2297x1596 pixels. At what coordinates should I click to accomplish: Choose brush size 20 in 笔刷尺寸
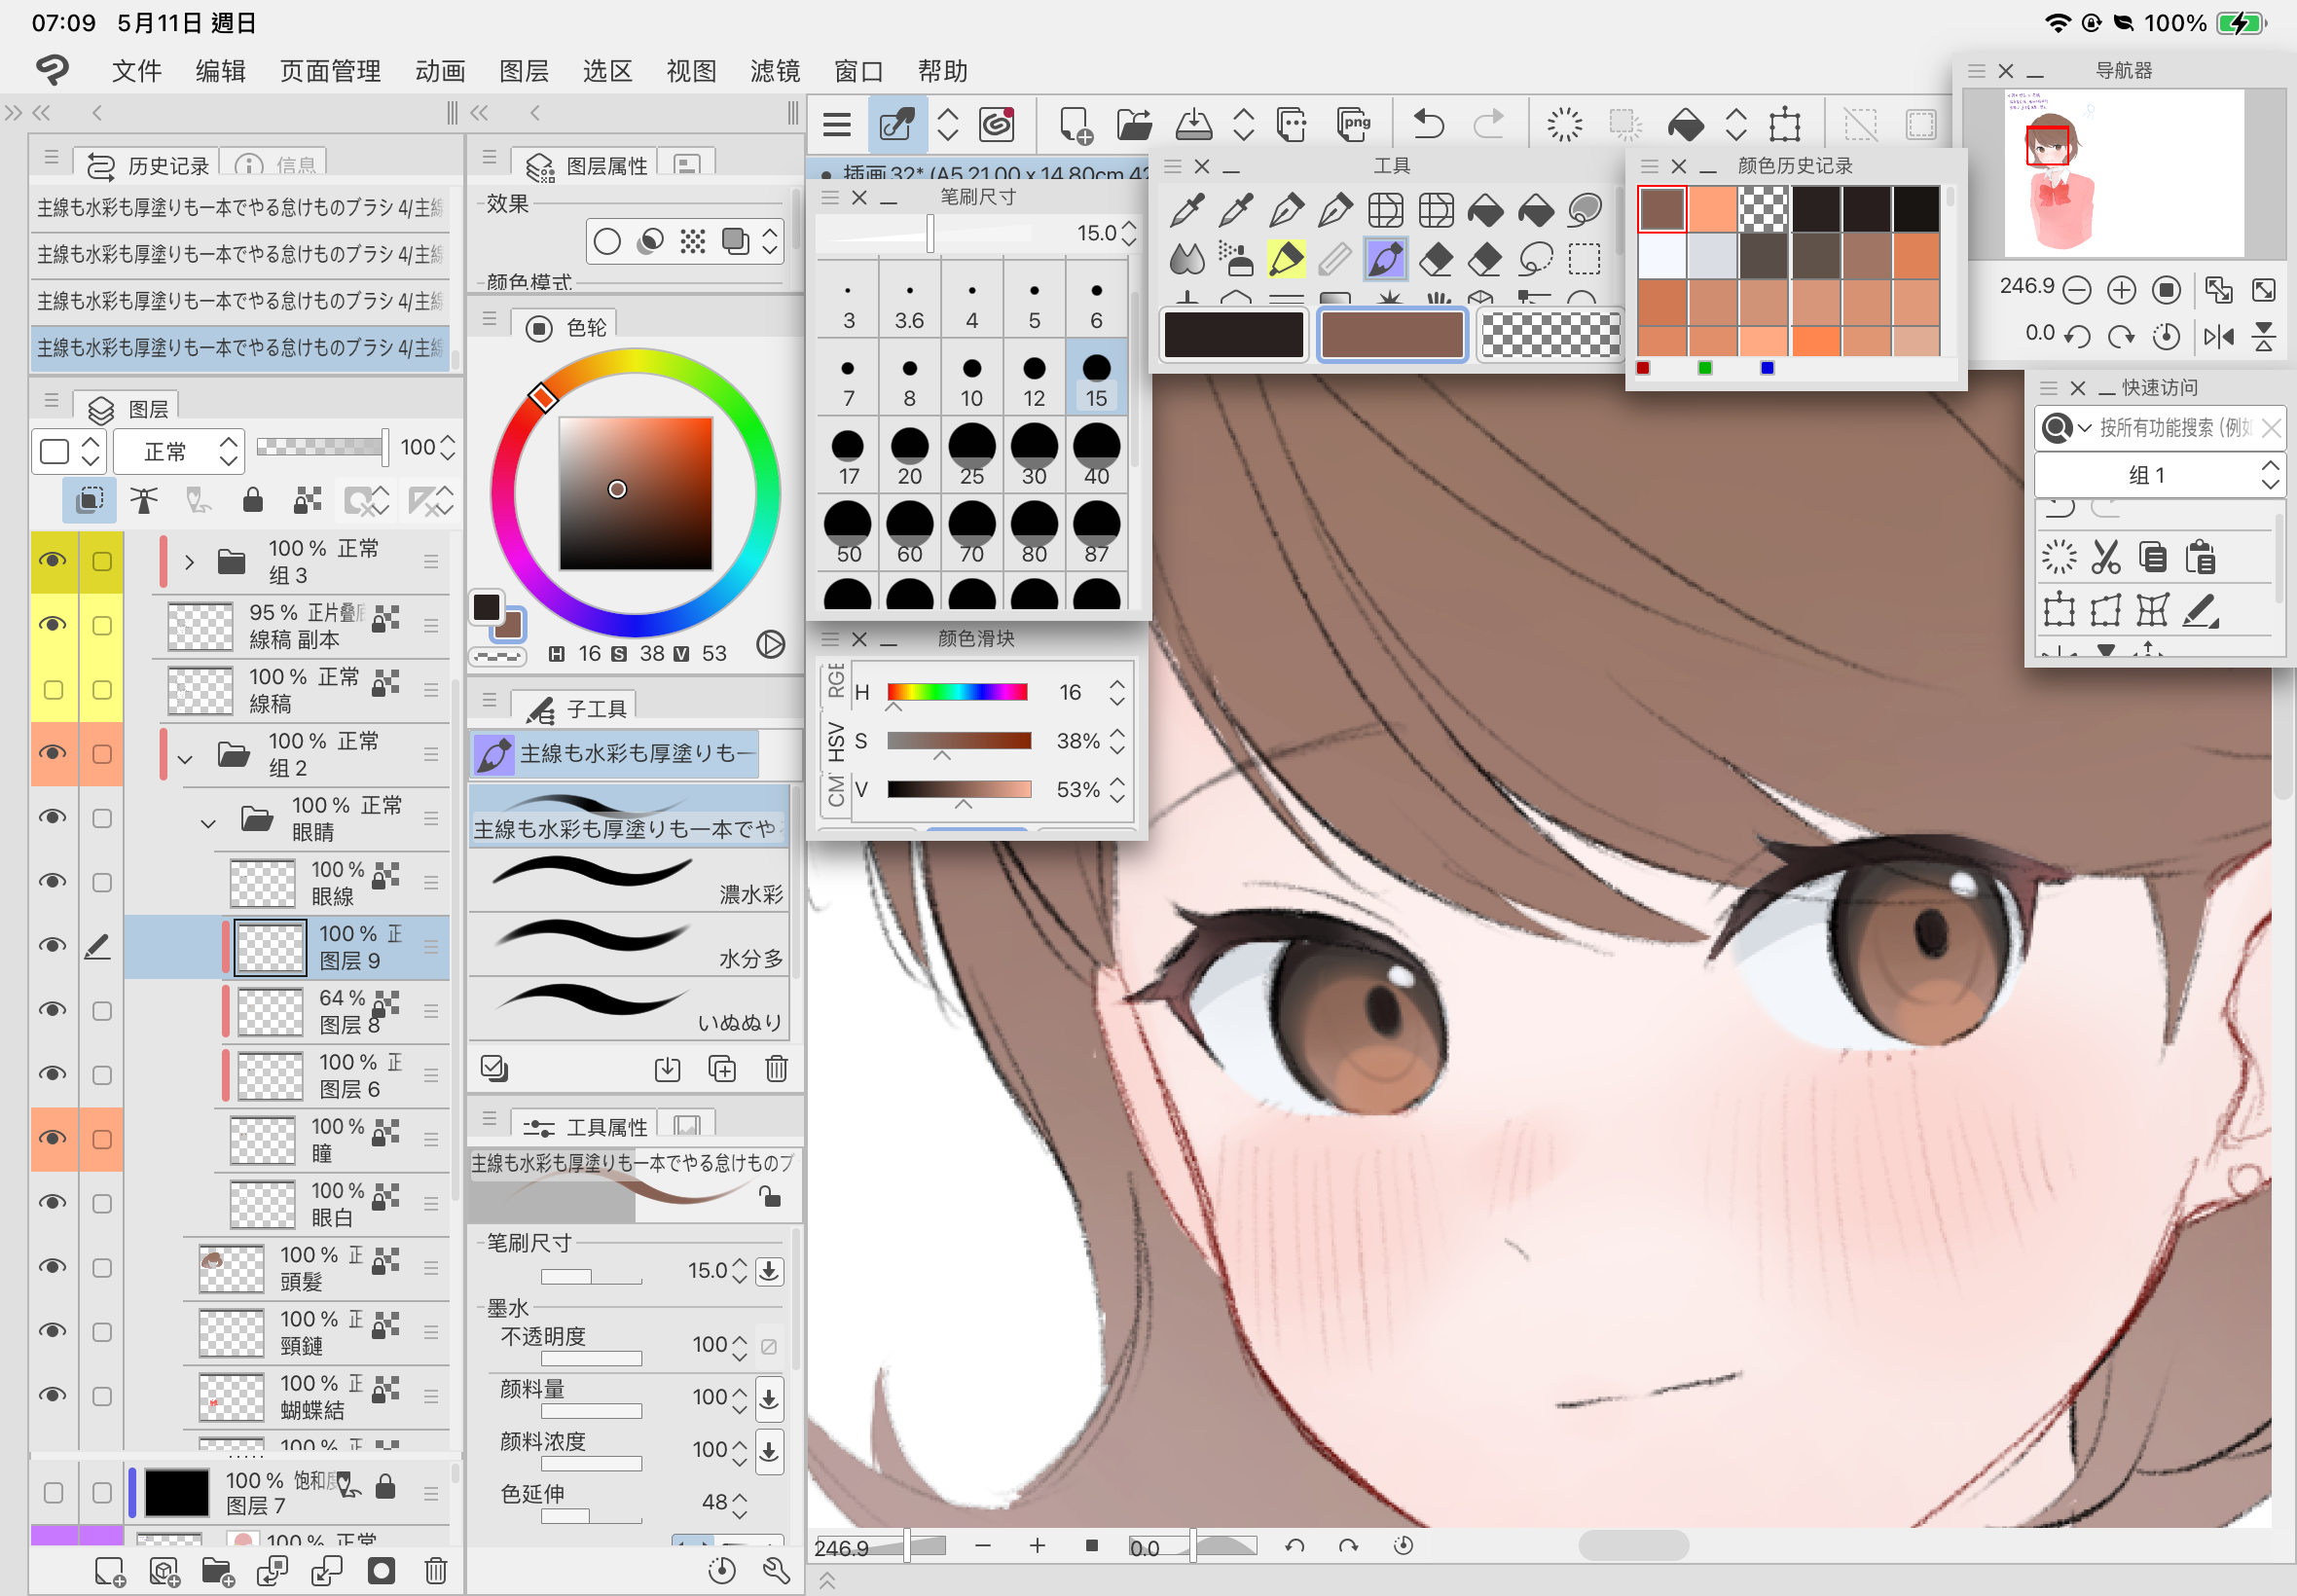pos(909,455)
